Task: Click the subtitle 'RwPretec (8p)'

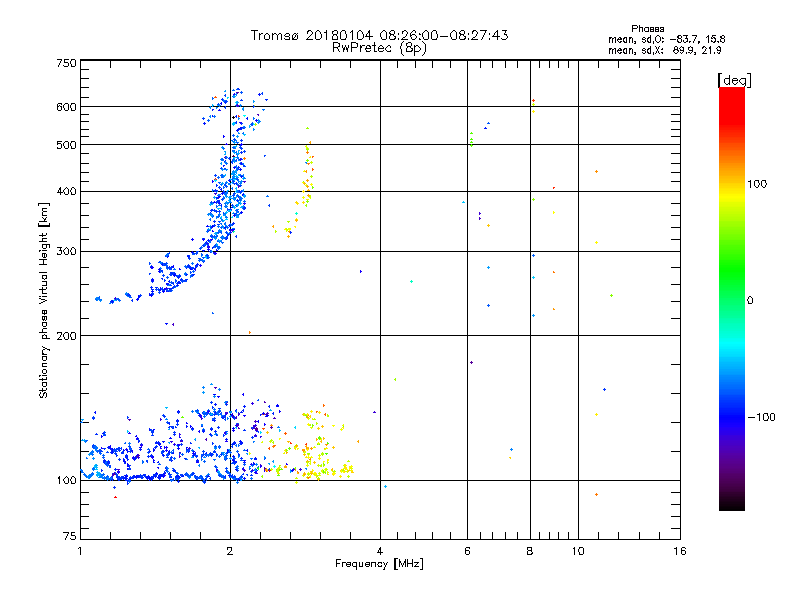Action: (x=379, y=48)
